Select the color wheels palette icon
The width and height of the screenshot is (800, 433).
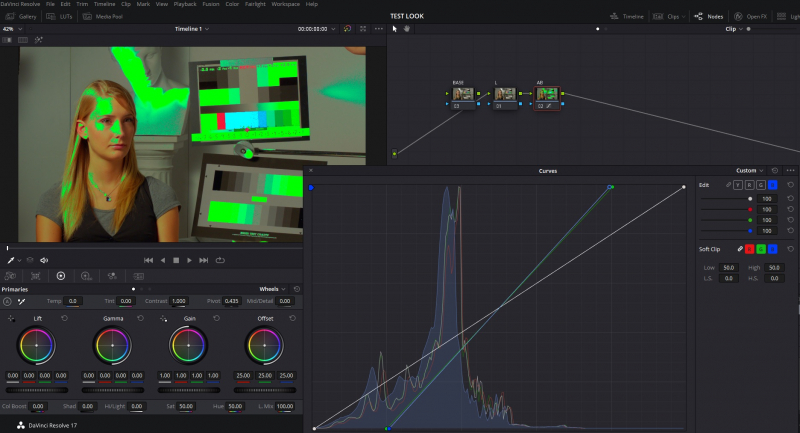tap(61, 275)
